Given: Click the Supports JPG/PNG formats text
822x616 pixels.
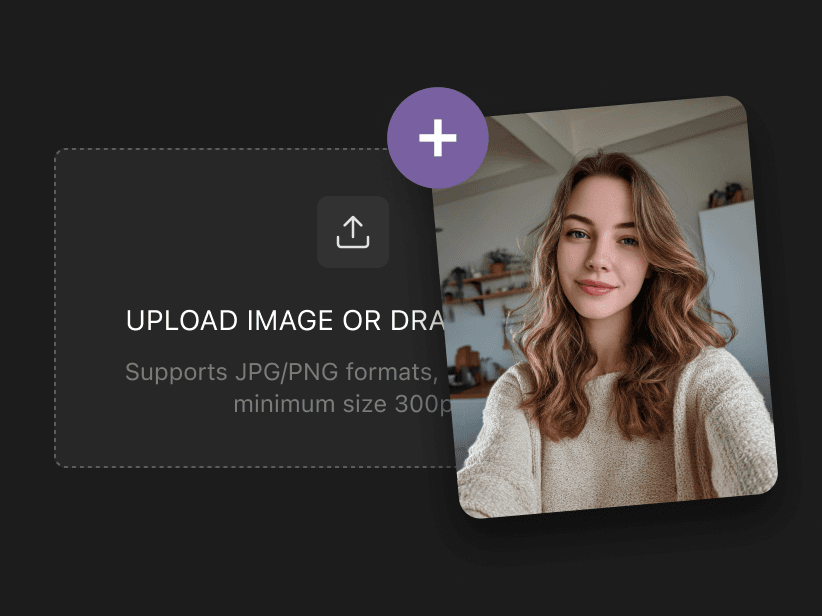Looking at the screenshot, I should 280,372.
